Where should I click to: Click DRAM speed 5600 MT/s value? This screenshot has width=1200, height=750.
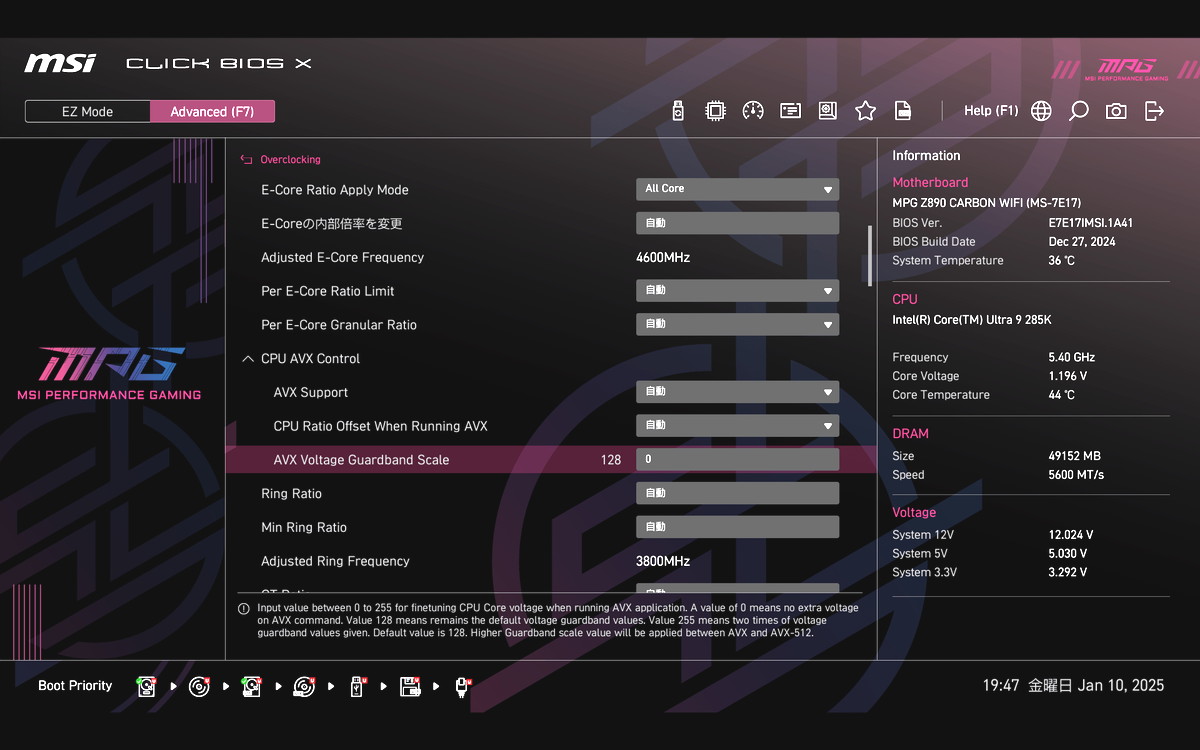click(1076, 475)
